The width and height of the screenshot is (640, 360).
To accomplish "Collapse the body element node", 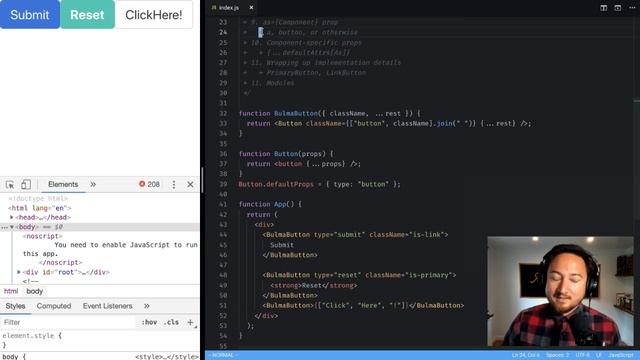I will [12, 227].
